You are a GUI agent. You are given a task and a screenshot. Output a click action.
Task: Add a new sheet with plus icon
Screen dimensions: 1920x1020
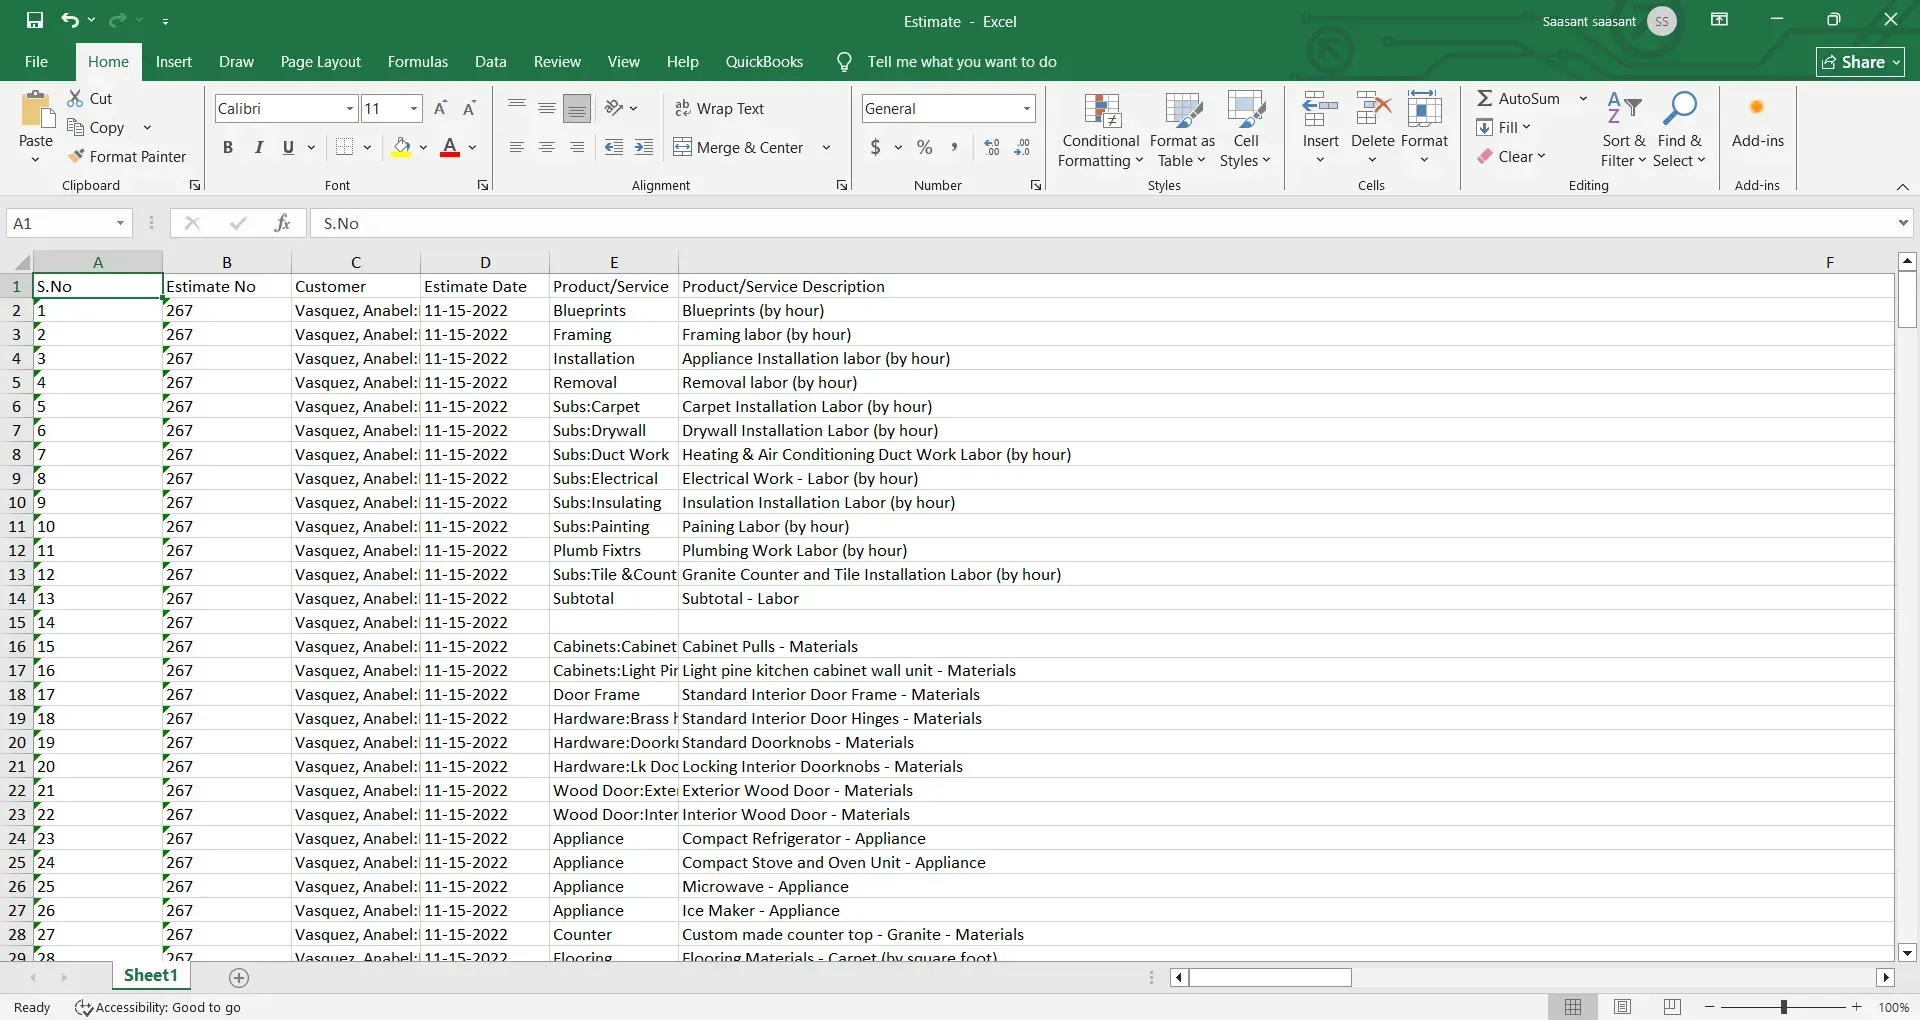239,977
